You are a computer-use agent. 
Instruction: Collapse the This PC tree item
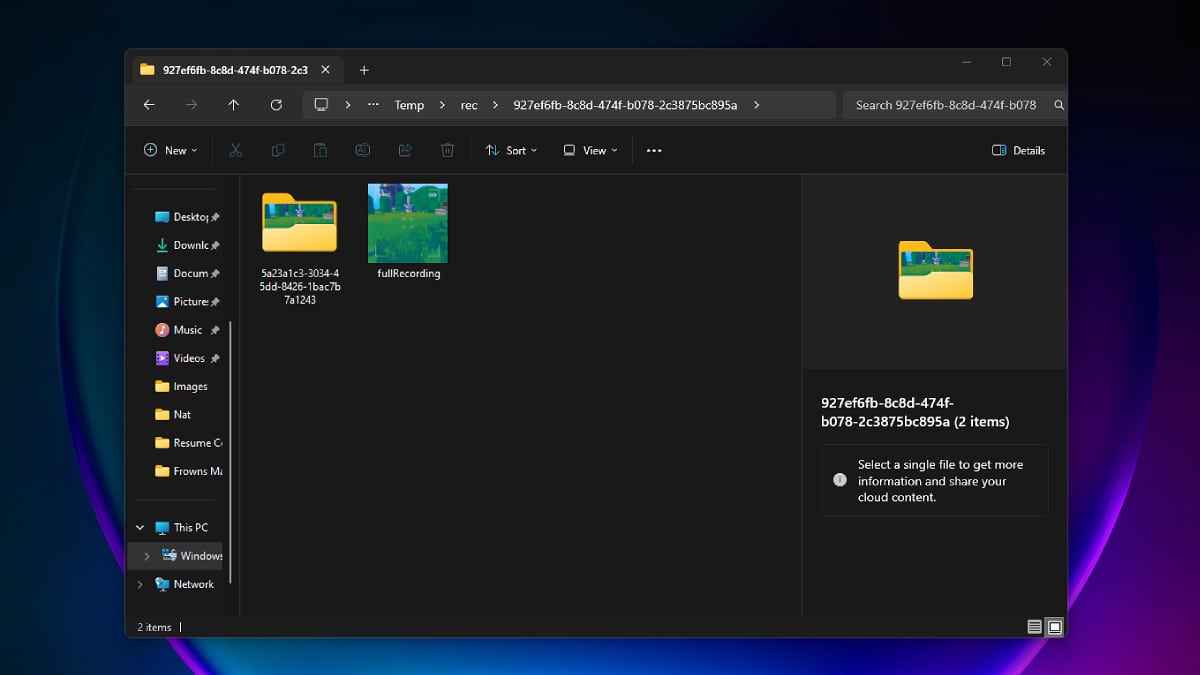(x=139, y=527)
